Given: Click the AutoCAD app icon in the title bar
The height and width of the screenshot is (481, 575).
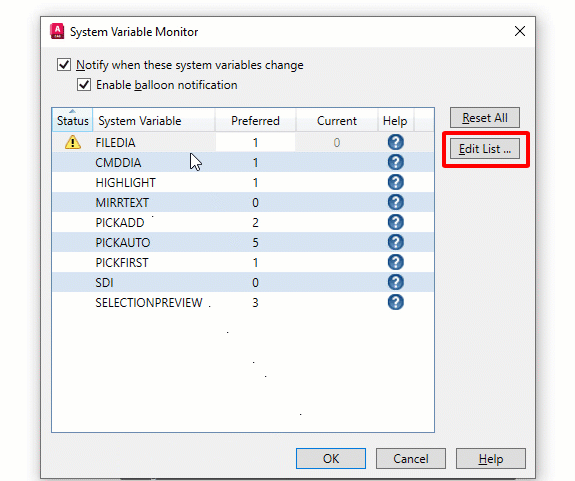Looking at the screenshot, I should coord(57,31).
